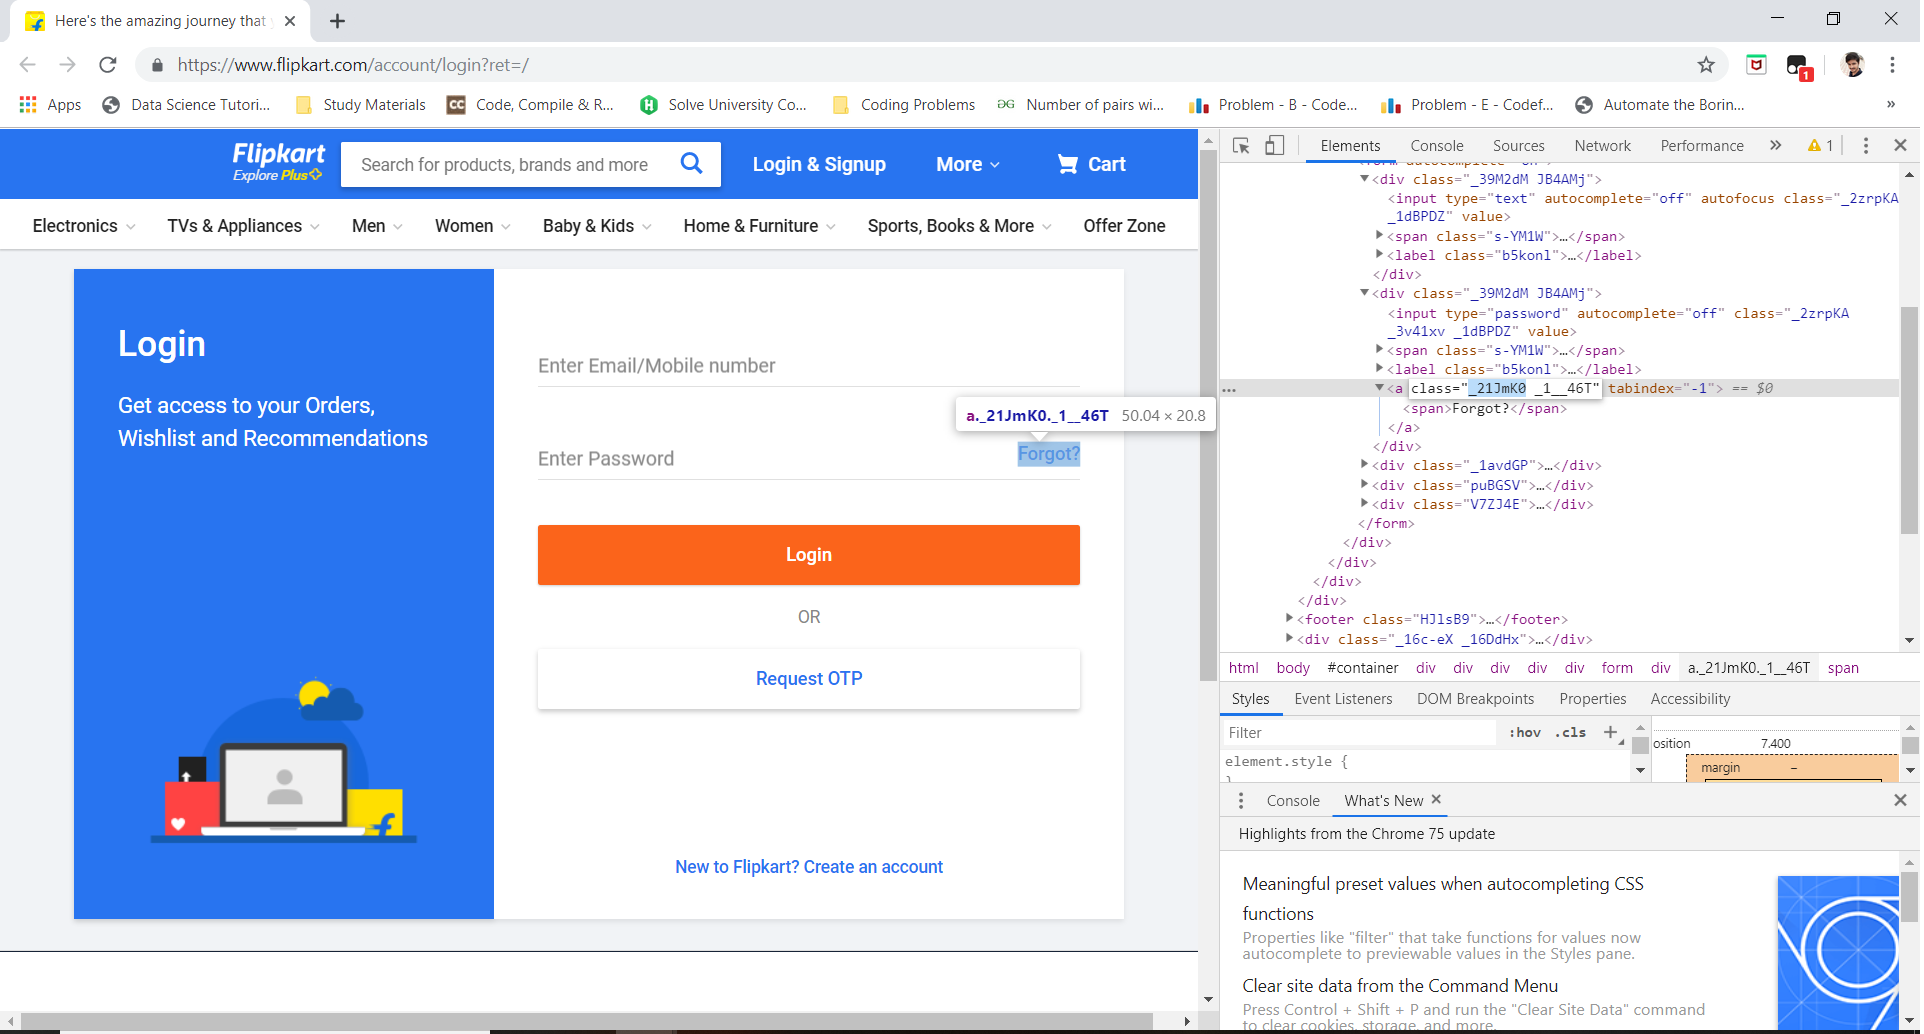Reload the page
1924x1034 pixels.
click(x=108, y=65)
